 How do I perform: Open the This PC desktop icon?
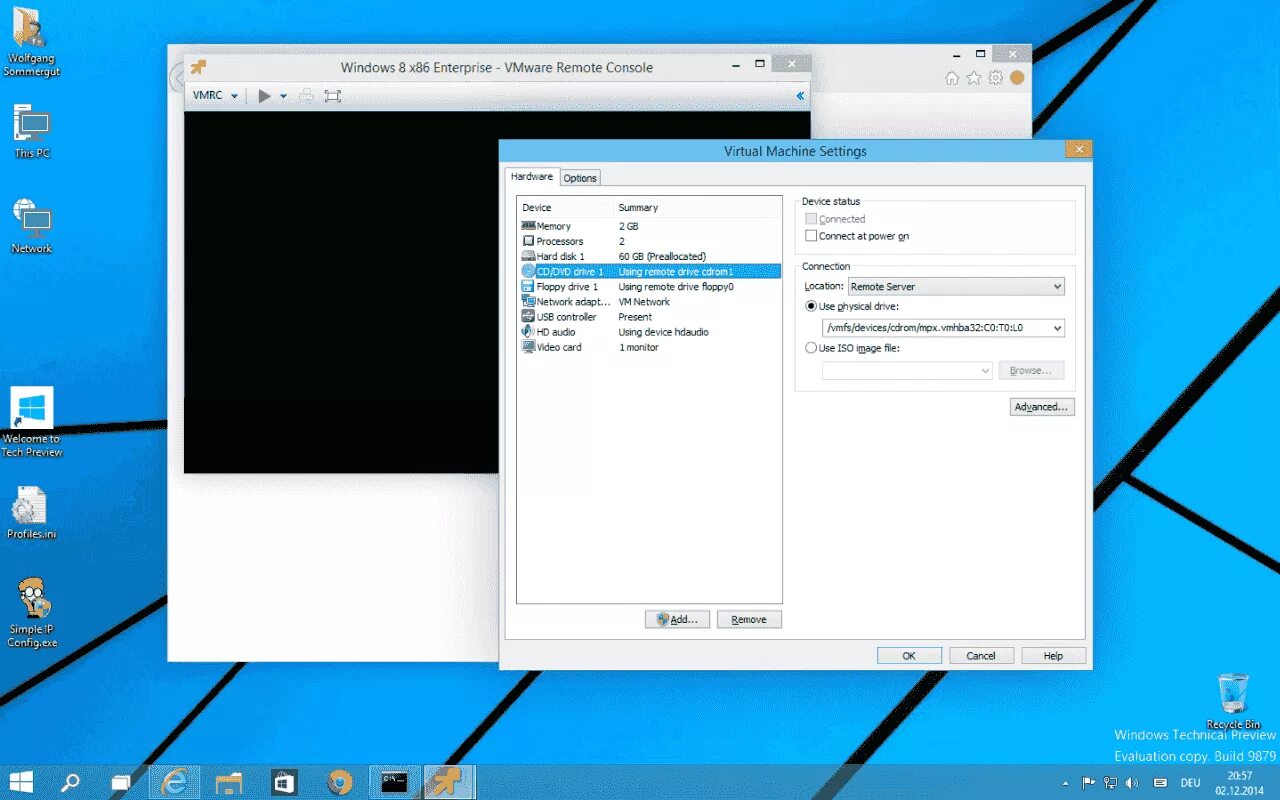(x=32, y=130)
